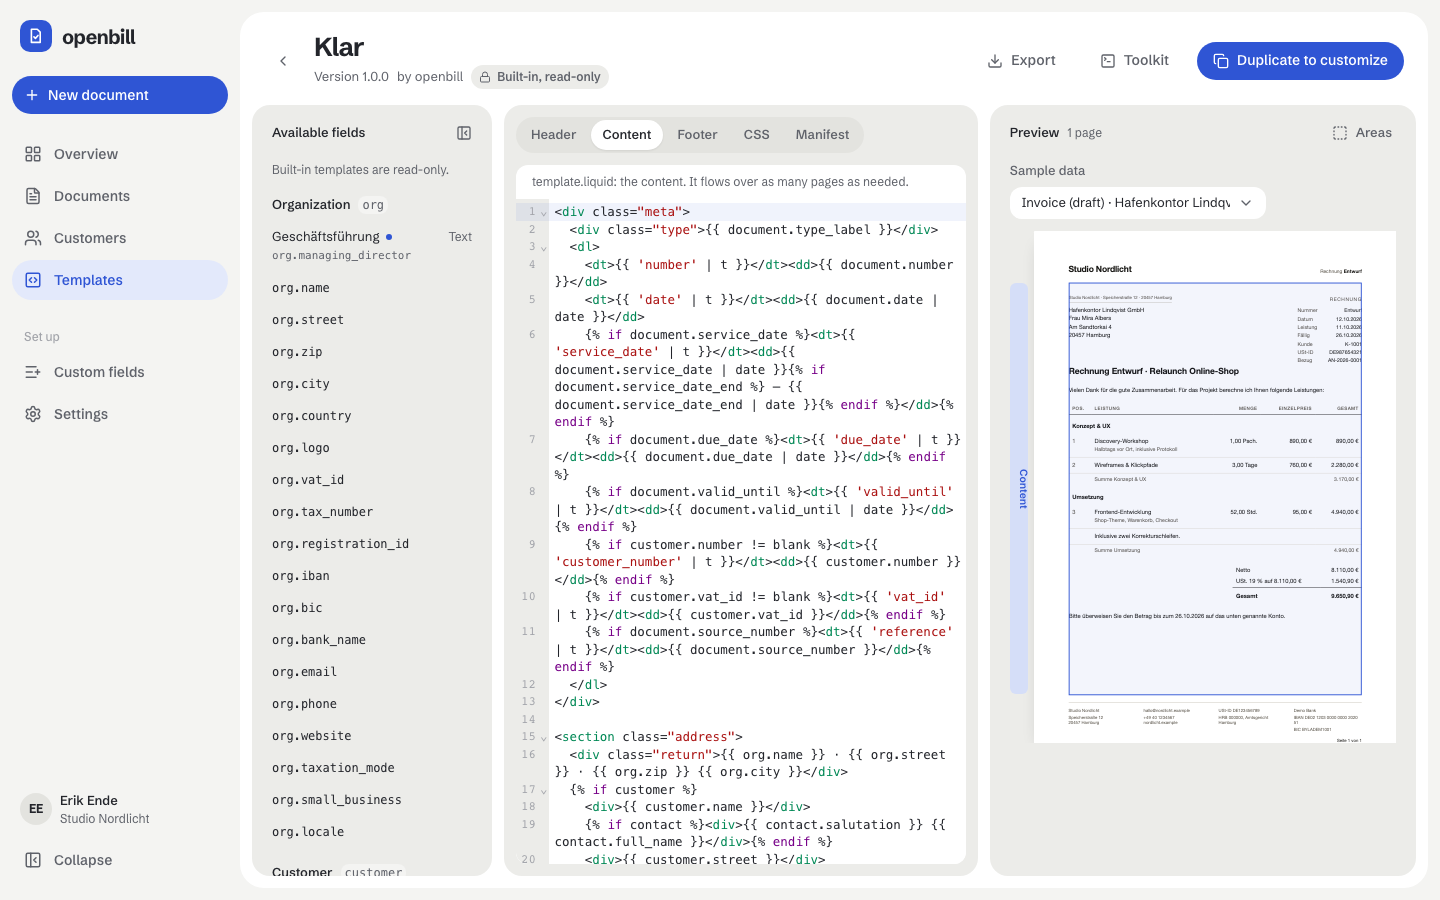Click Duplicate to customize
This screenshot has height=900, width=1440.
[1300, 61]
